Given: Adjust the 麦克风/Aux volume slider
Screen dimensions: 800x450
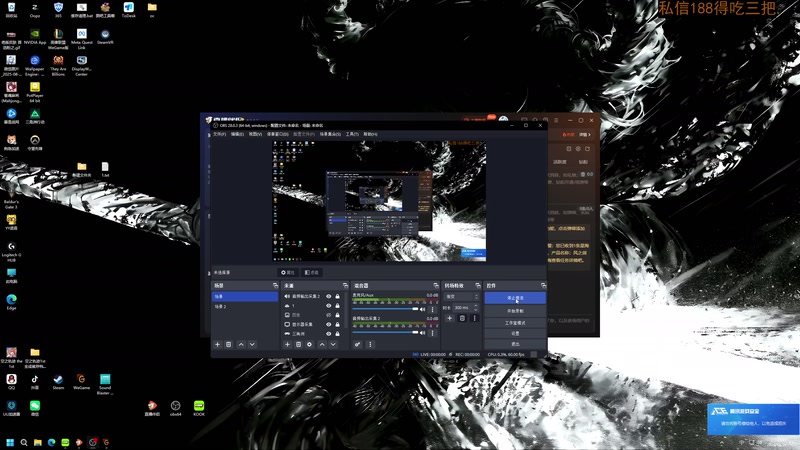Looking at the screenshot, I should click(x=385, y=310).
